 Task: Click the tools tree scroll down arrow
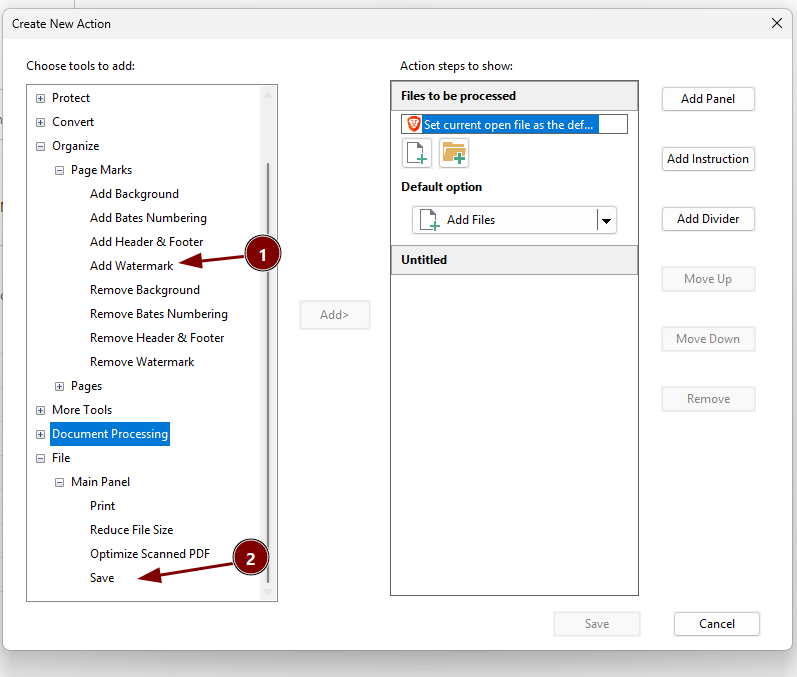(268, 592)
